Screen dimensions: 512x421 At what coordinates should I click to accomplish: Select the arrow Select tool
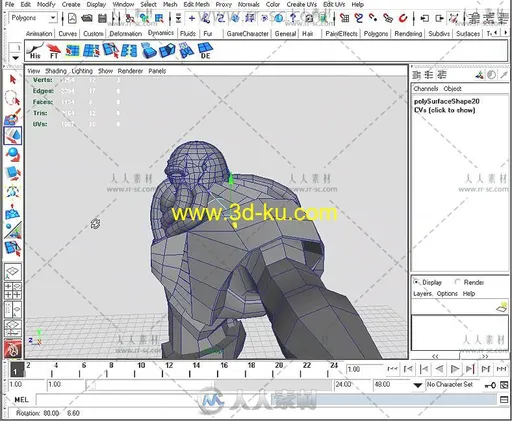13,80
